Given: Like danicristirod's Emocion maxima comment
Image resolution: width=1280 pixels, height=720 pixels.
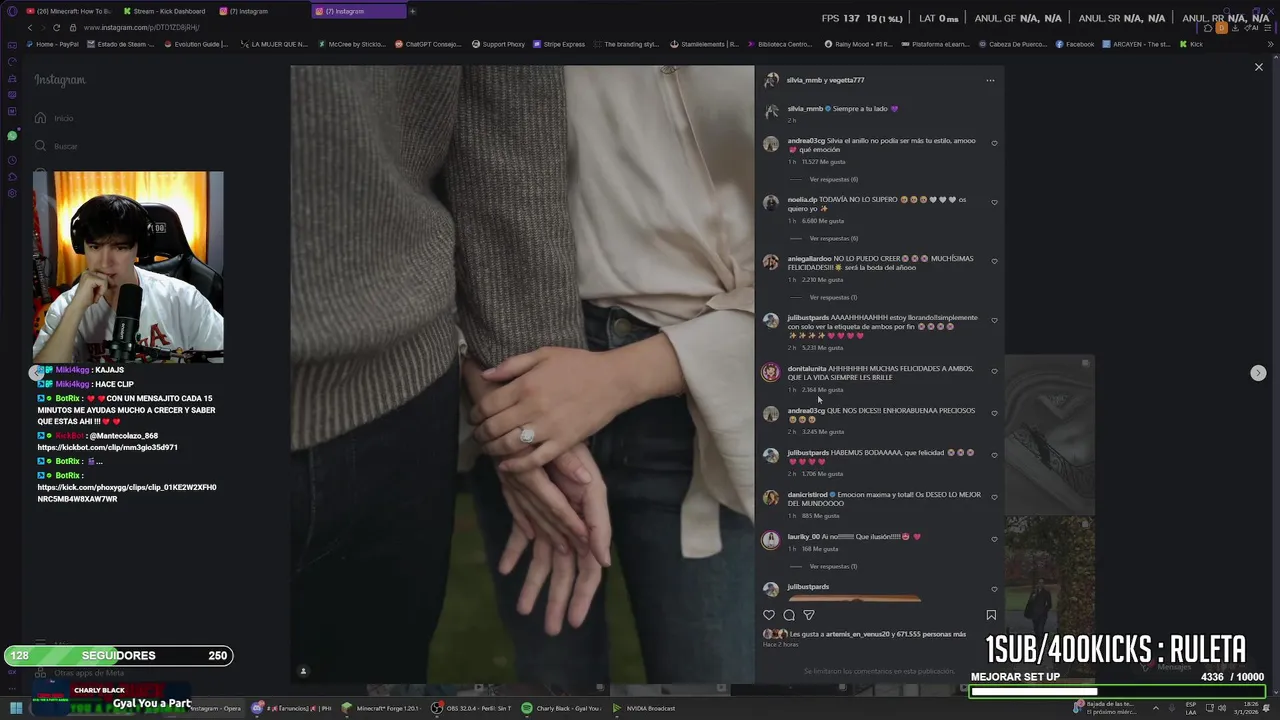Looking at the screenshot, I should [x=994, y=497].
